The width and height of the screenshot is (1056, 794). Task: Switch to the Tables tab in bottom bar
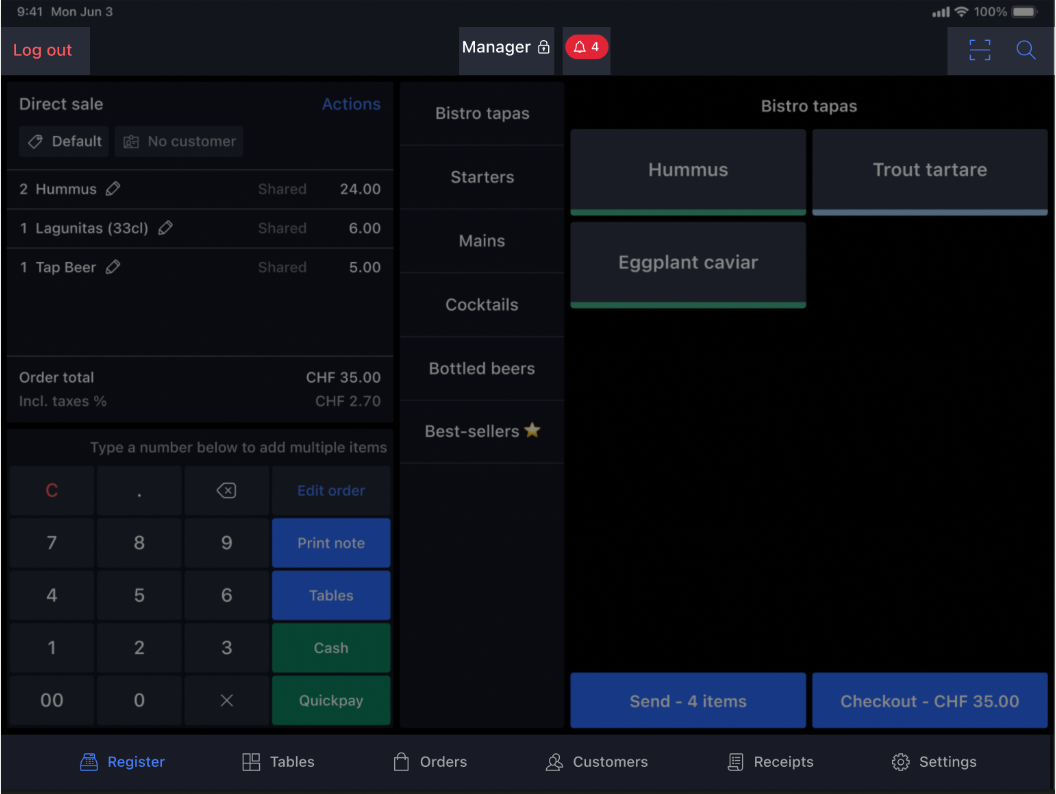click(278, 762)
